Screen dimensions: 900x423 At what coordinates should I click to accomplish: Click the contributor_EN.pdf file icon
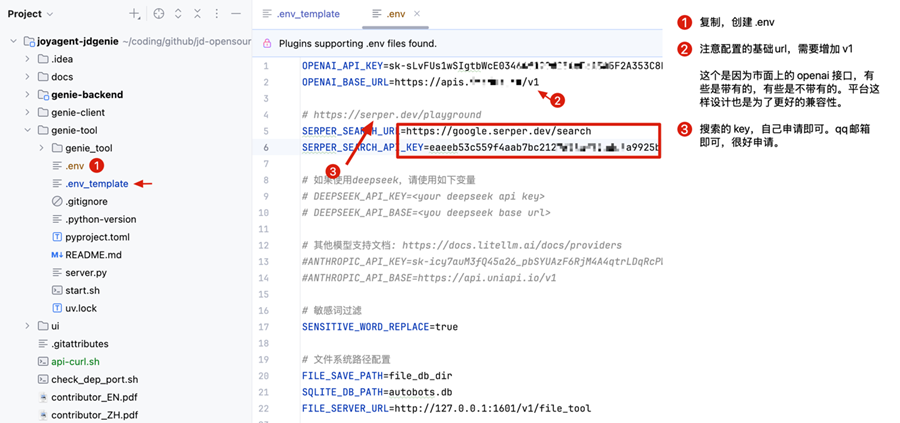(42, 397)
